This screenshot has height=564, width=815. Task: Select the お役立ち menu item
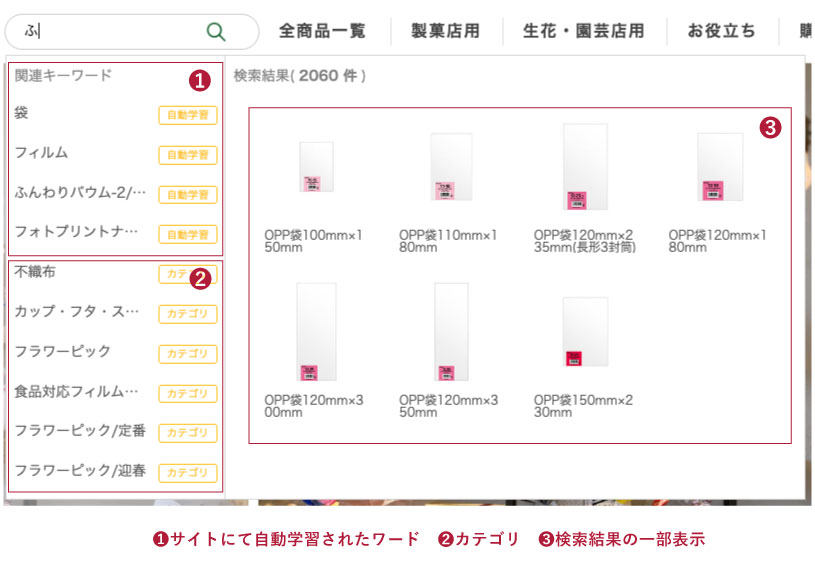(x=721, y=31)
